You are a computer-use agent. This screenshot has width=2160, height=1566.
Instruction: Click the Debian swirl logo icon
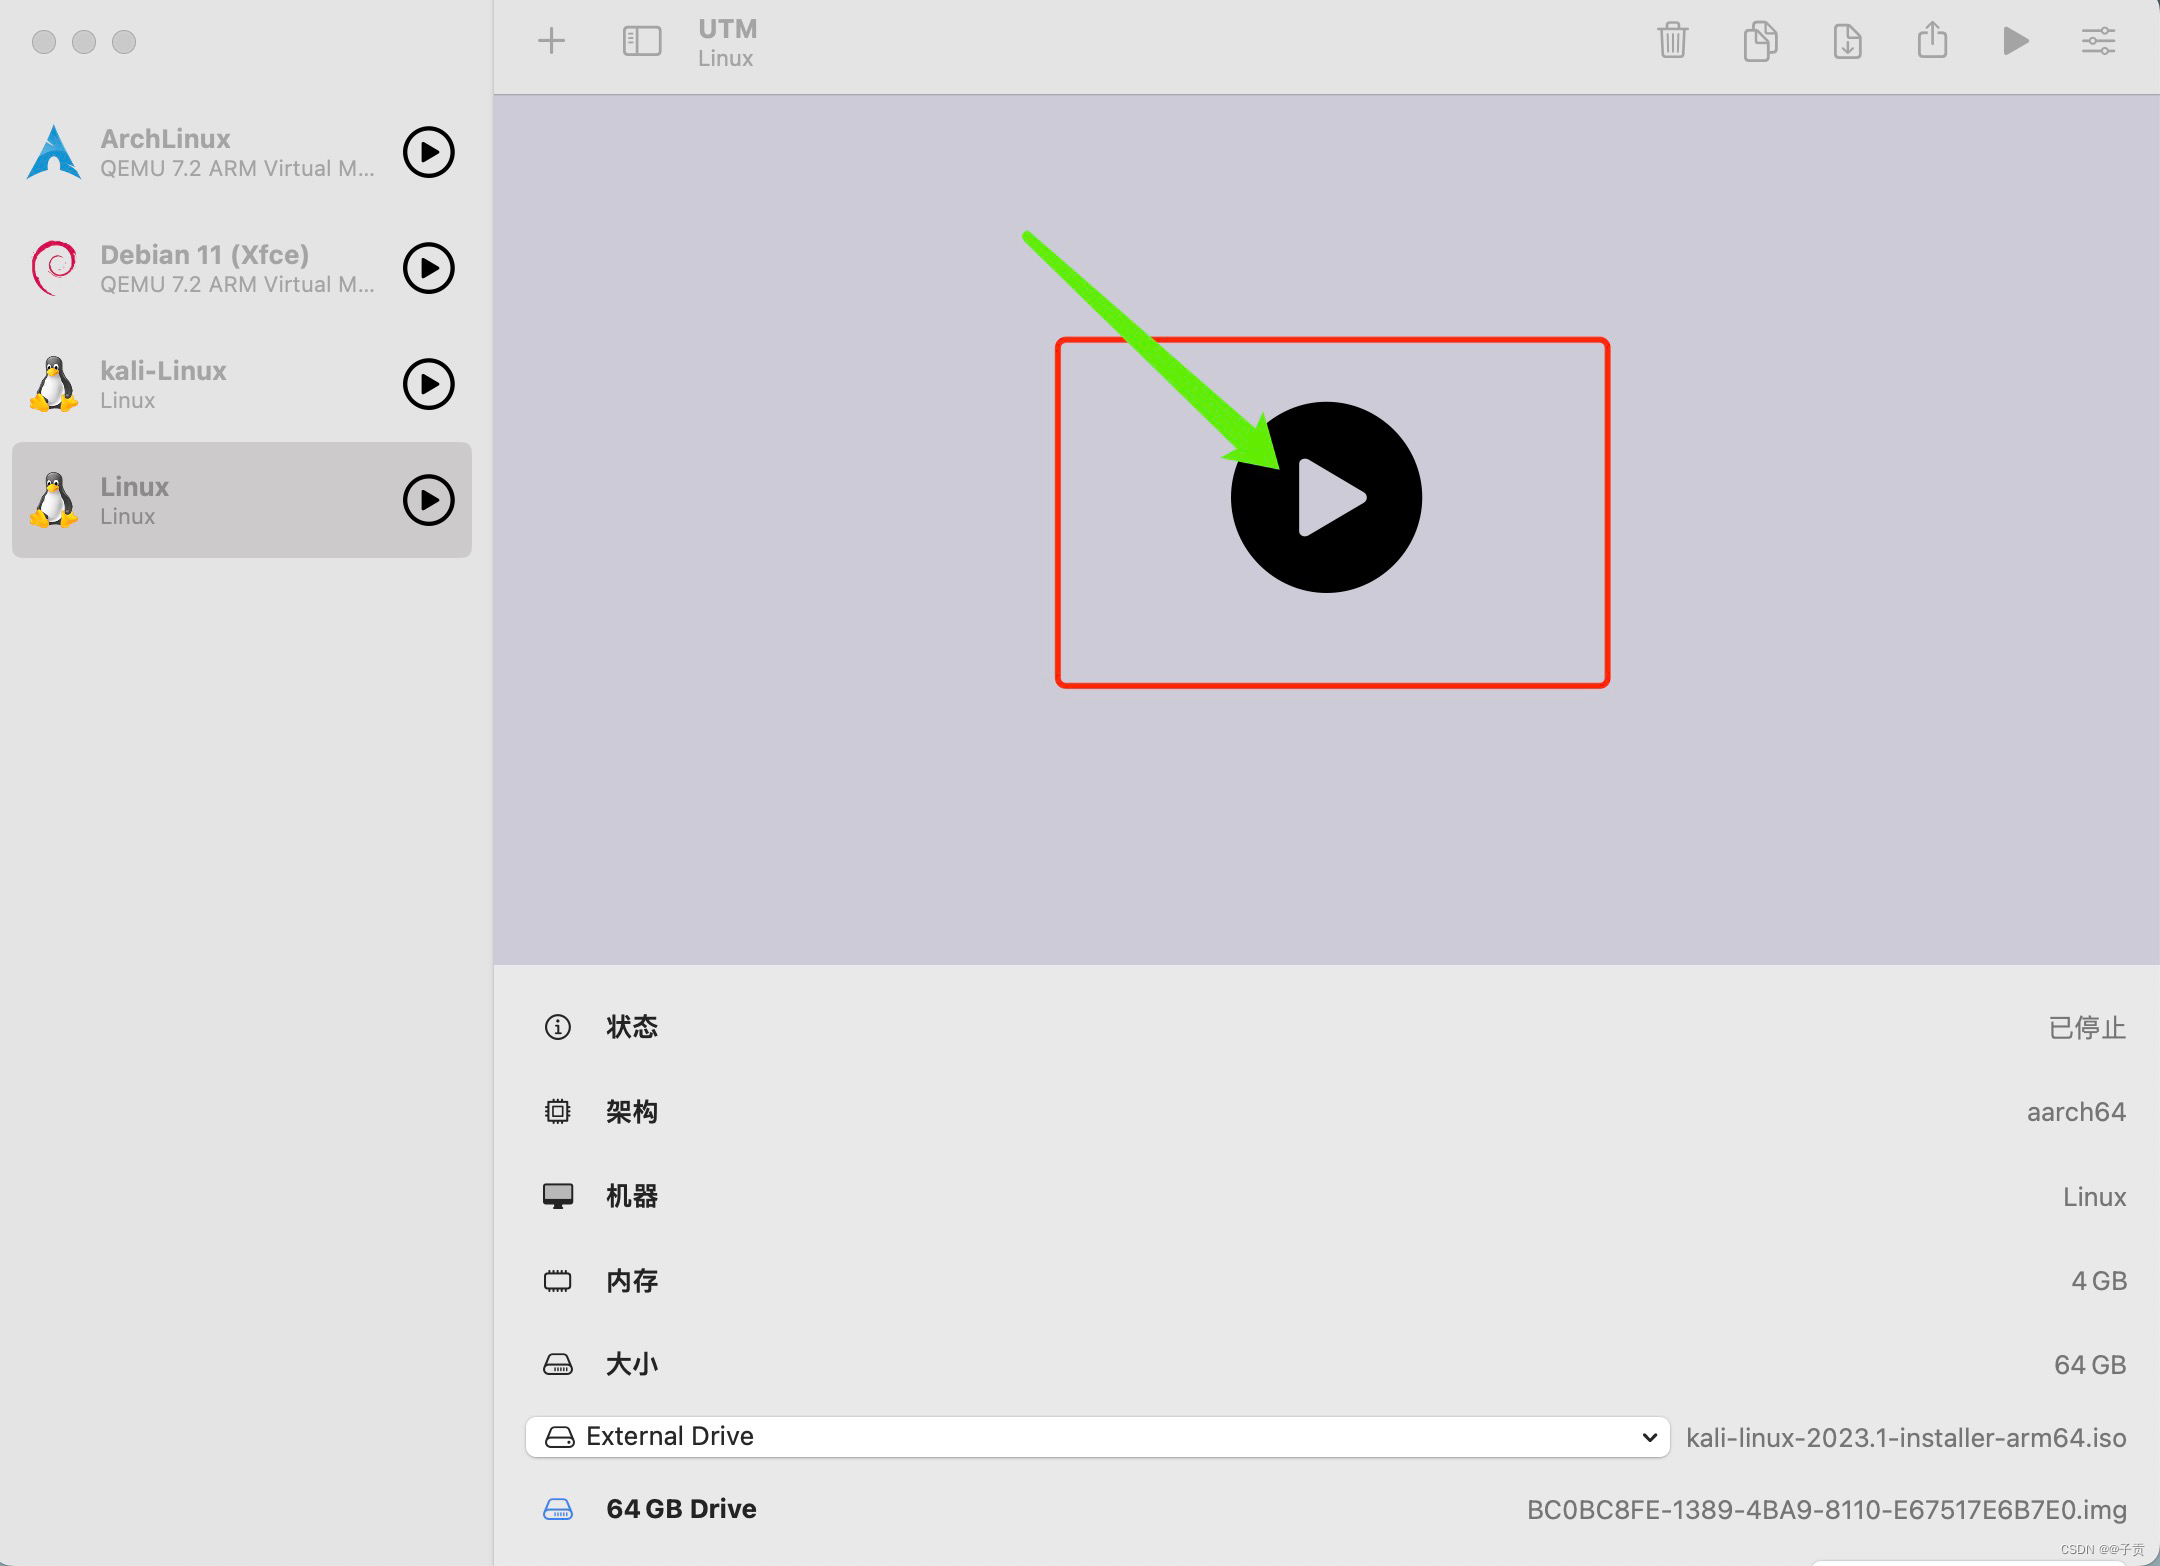(54, 268)
